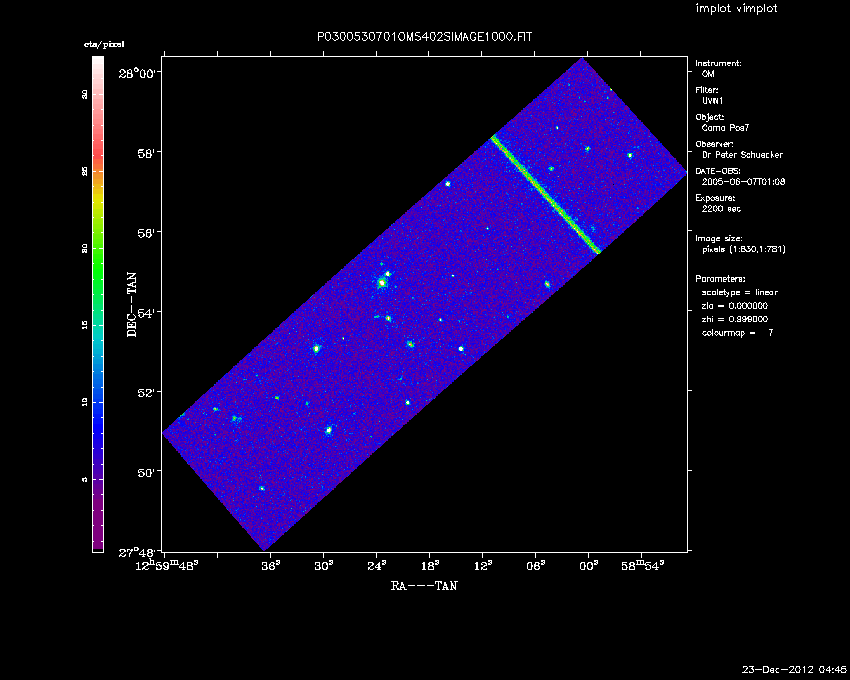Click the observer name 'Dr Peter Schuecker'
The height and width of the screenshot is (680, 850).
click(742, 155)
